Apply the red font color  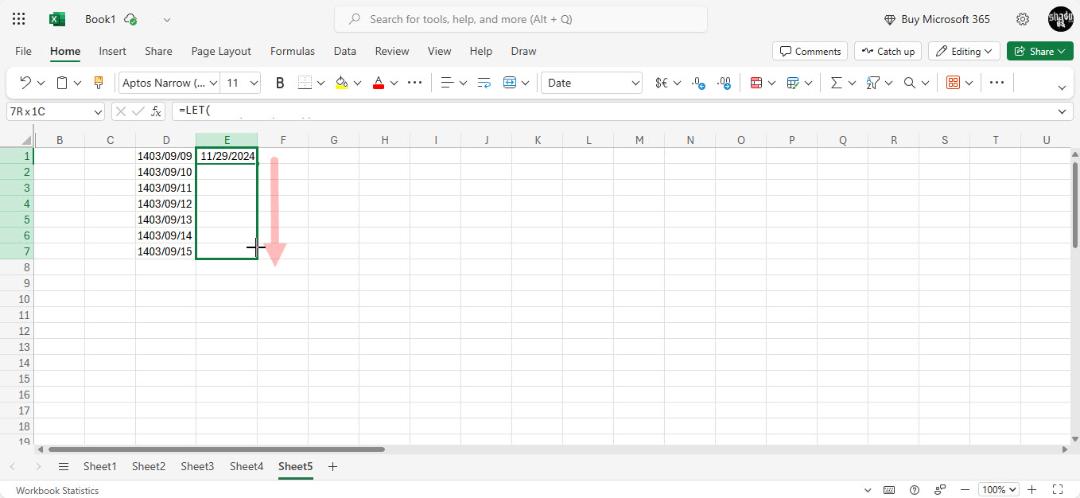[378, 83]
